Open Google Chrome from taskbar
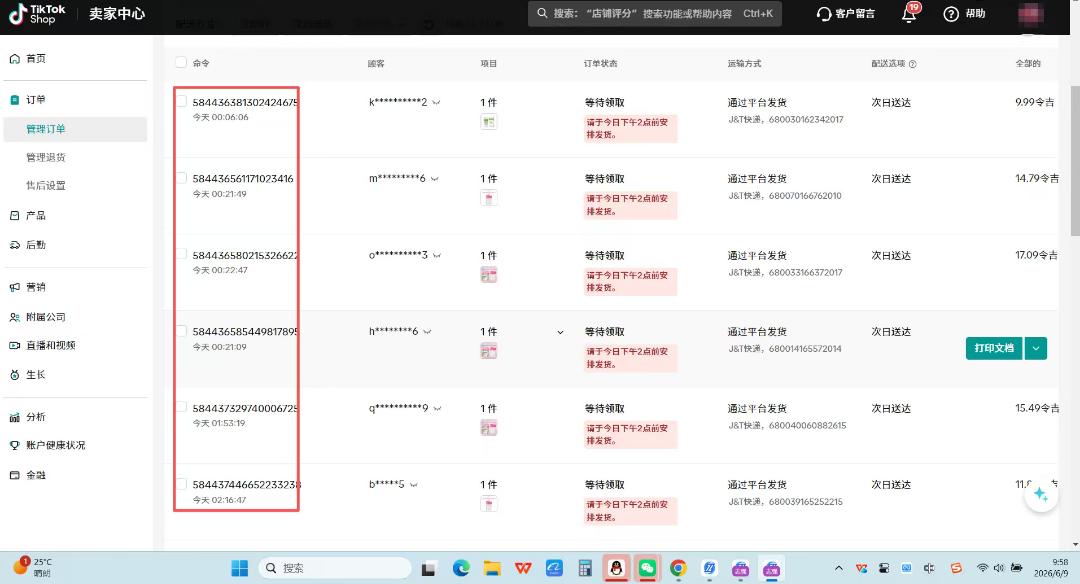Viewport: 1080px width, 584px height. tap(678, 568)
